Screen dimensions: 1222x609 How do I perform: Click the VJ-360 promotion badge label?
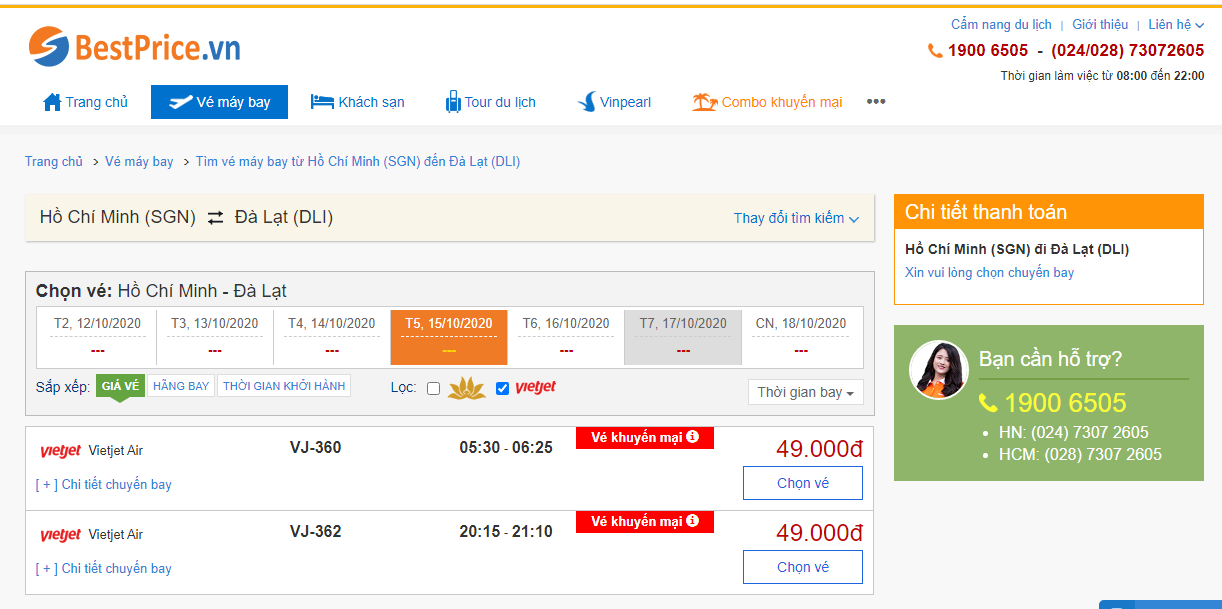tap(645, 438)
